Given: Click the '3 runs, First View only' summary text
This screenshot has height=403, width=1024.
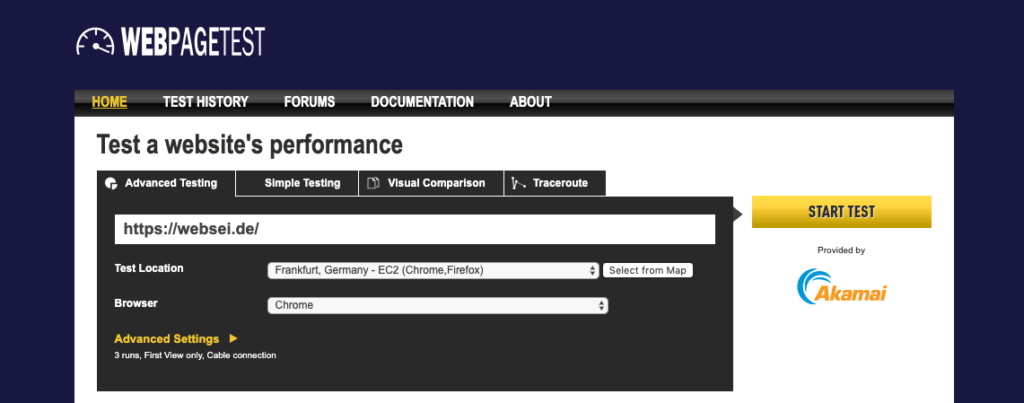Looking at the screenshot, I should (195, 355).
